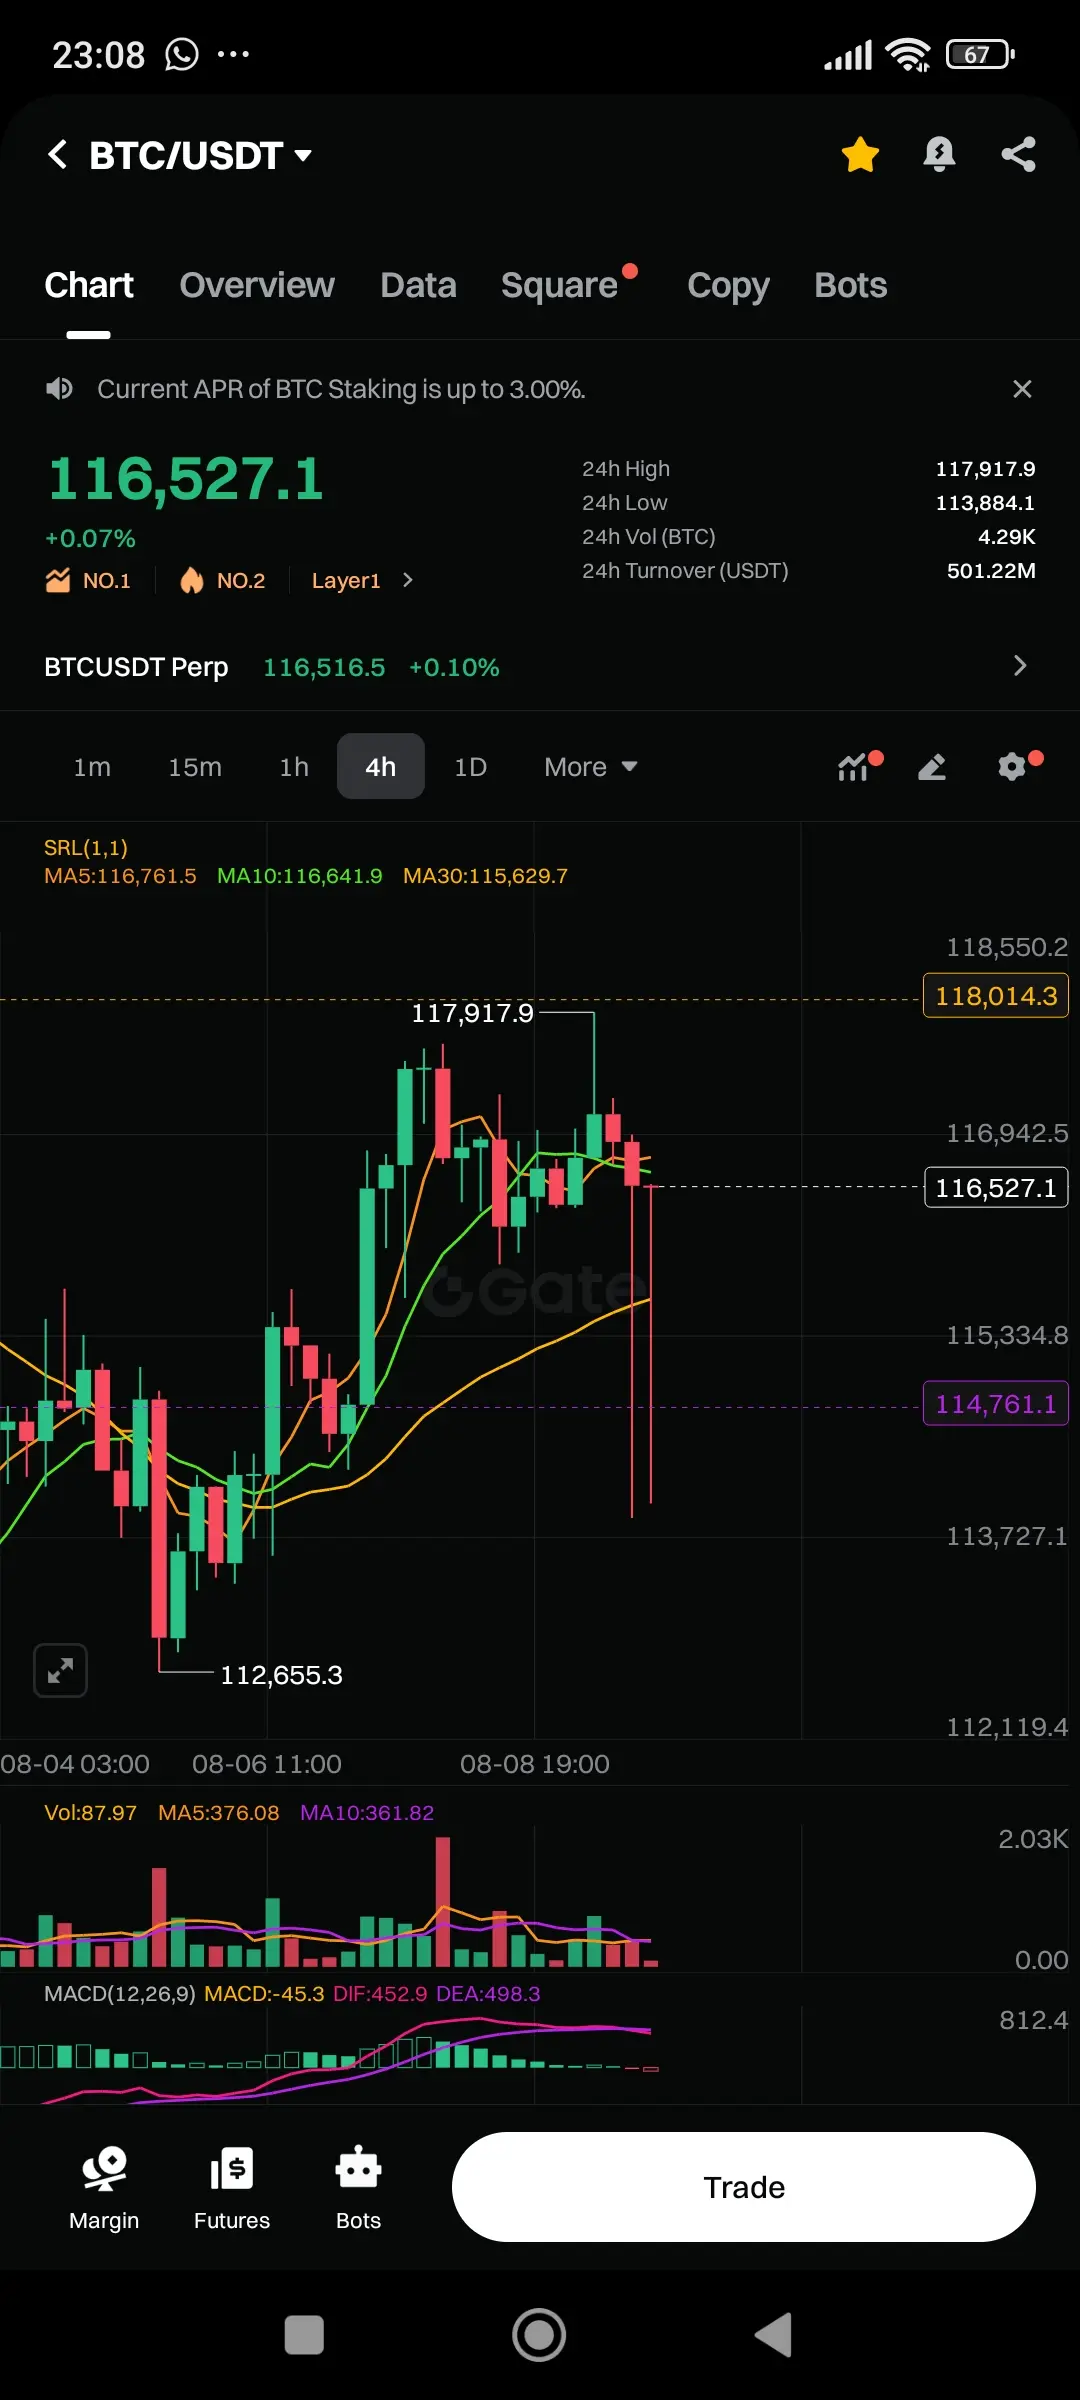Tap the MA30:115,629.7 indicator value

[x=485, y=876]
